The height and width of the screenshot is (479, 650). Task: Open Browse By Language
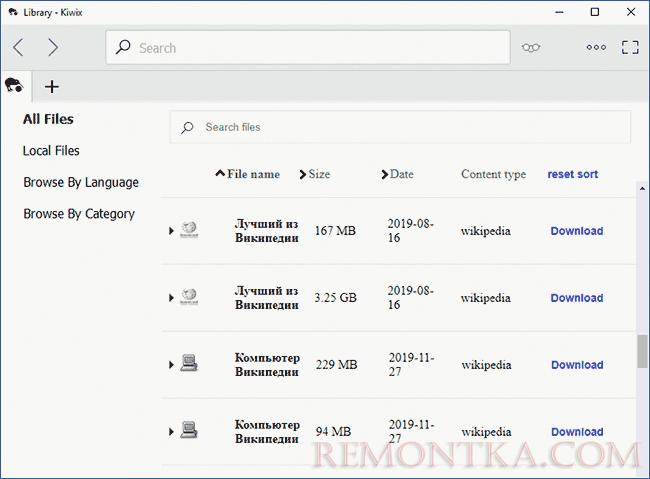coord(81,182)
